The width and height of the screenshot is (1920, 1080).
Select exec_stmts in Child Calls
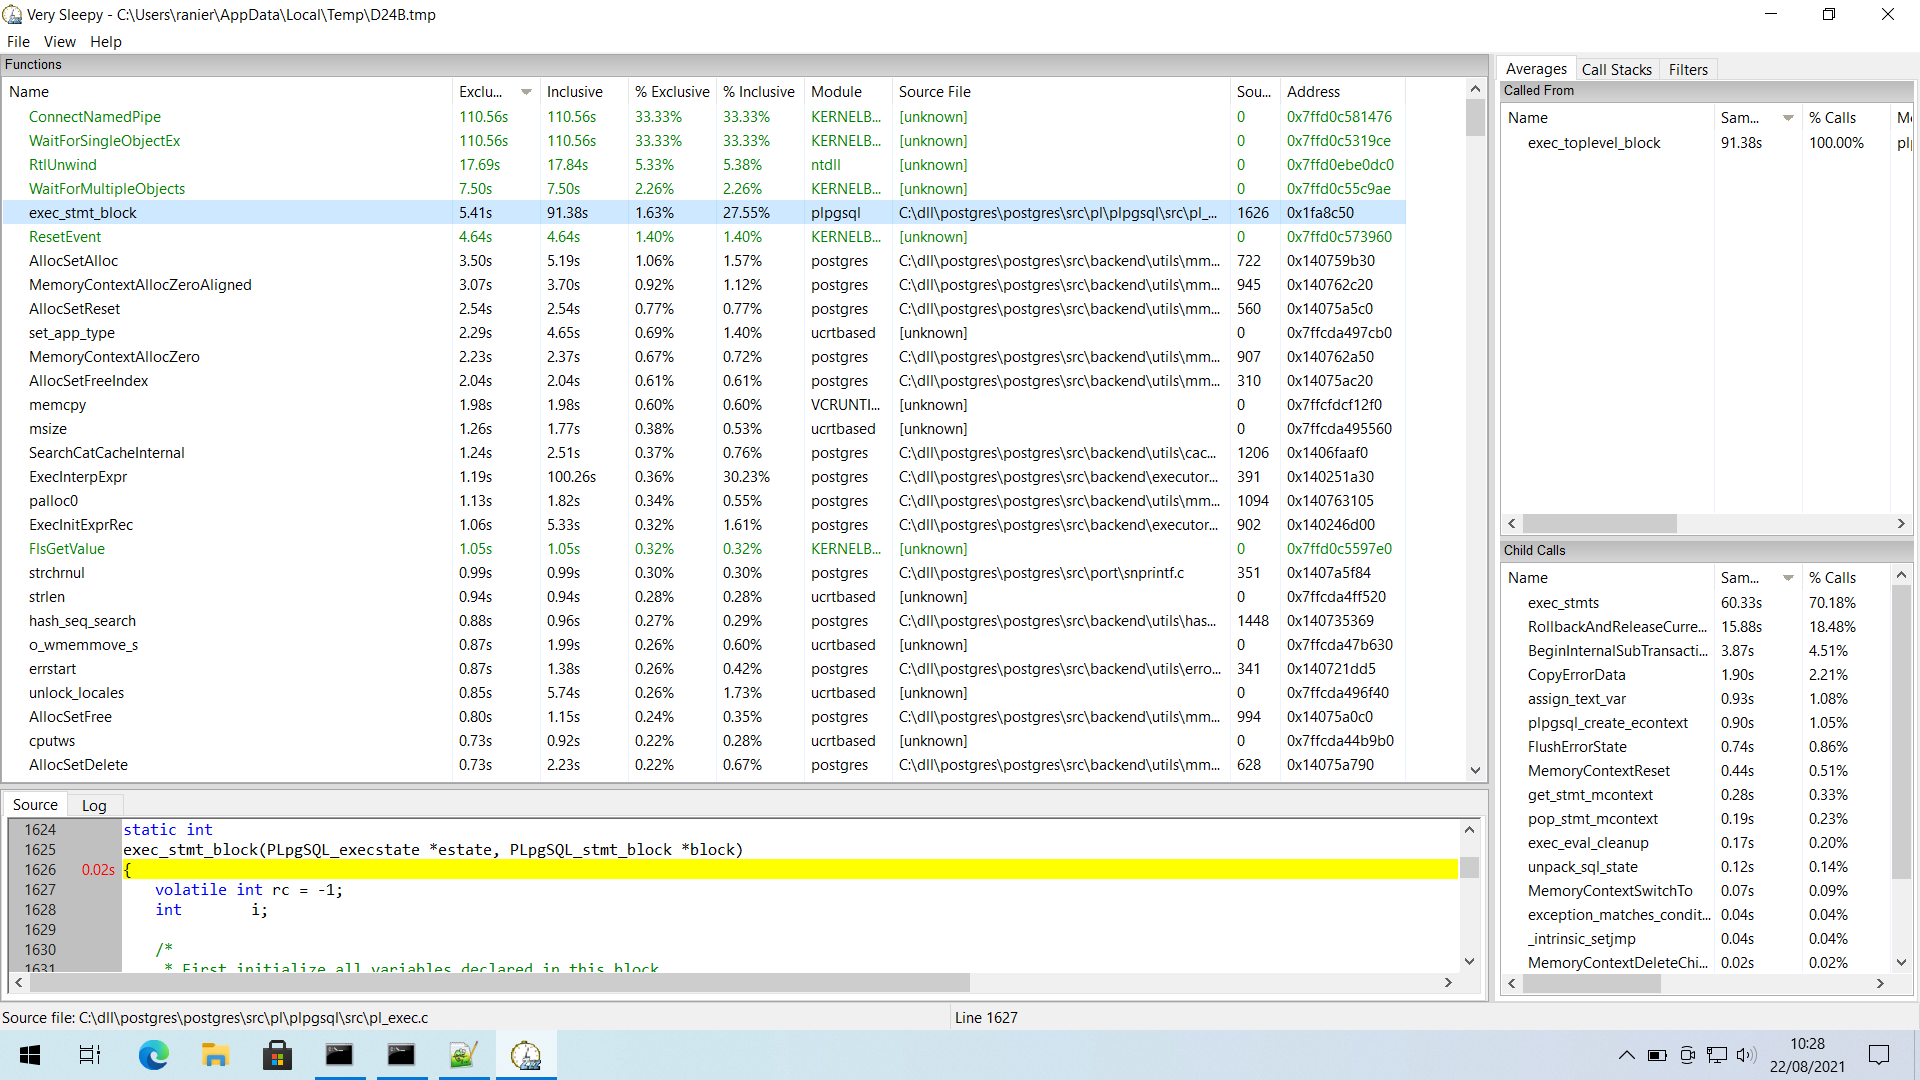pos(1563,603)
